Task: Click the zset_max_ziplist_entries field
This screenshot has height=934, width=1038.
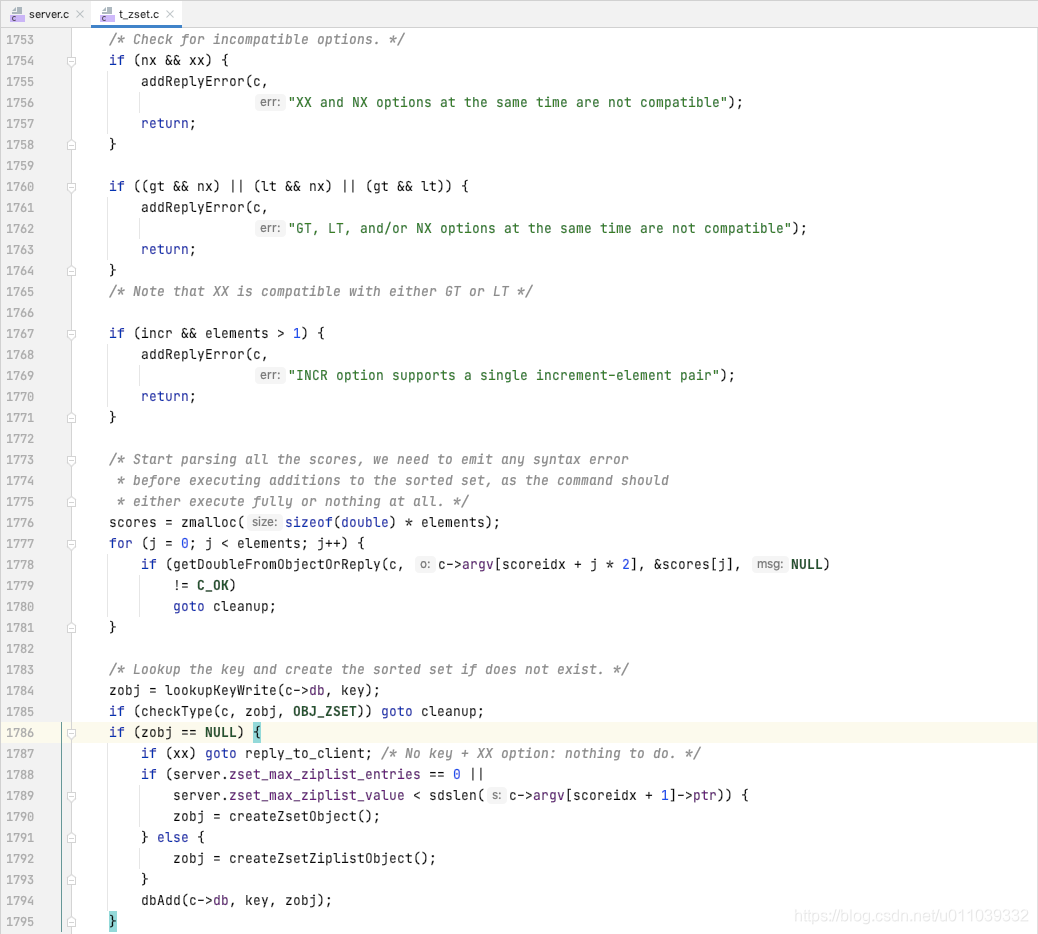Action: (x=324, y=774)
